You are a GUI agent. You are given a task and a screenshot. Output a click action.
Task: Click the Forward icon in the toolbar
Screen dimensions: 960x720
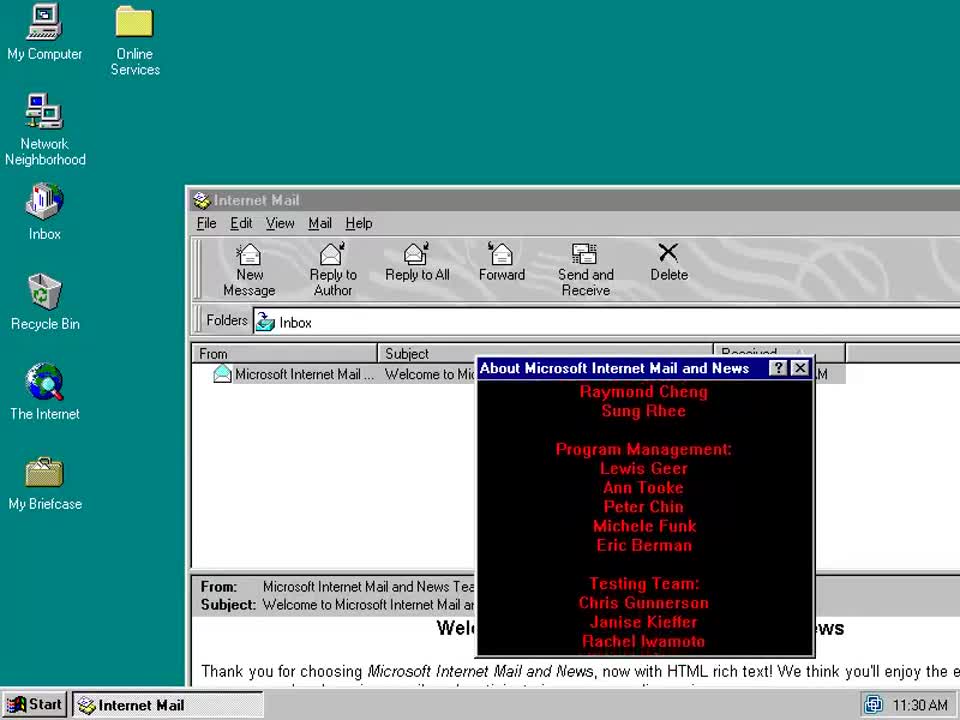click(x=501, y=260)
